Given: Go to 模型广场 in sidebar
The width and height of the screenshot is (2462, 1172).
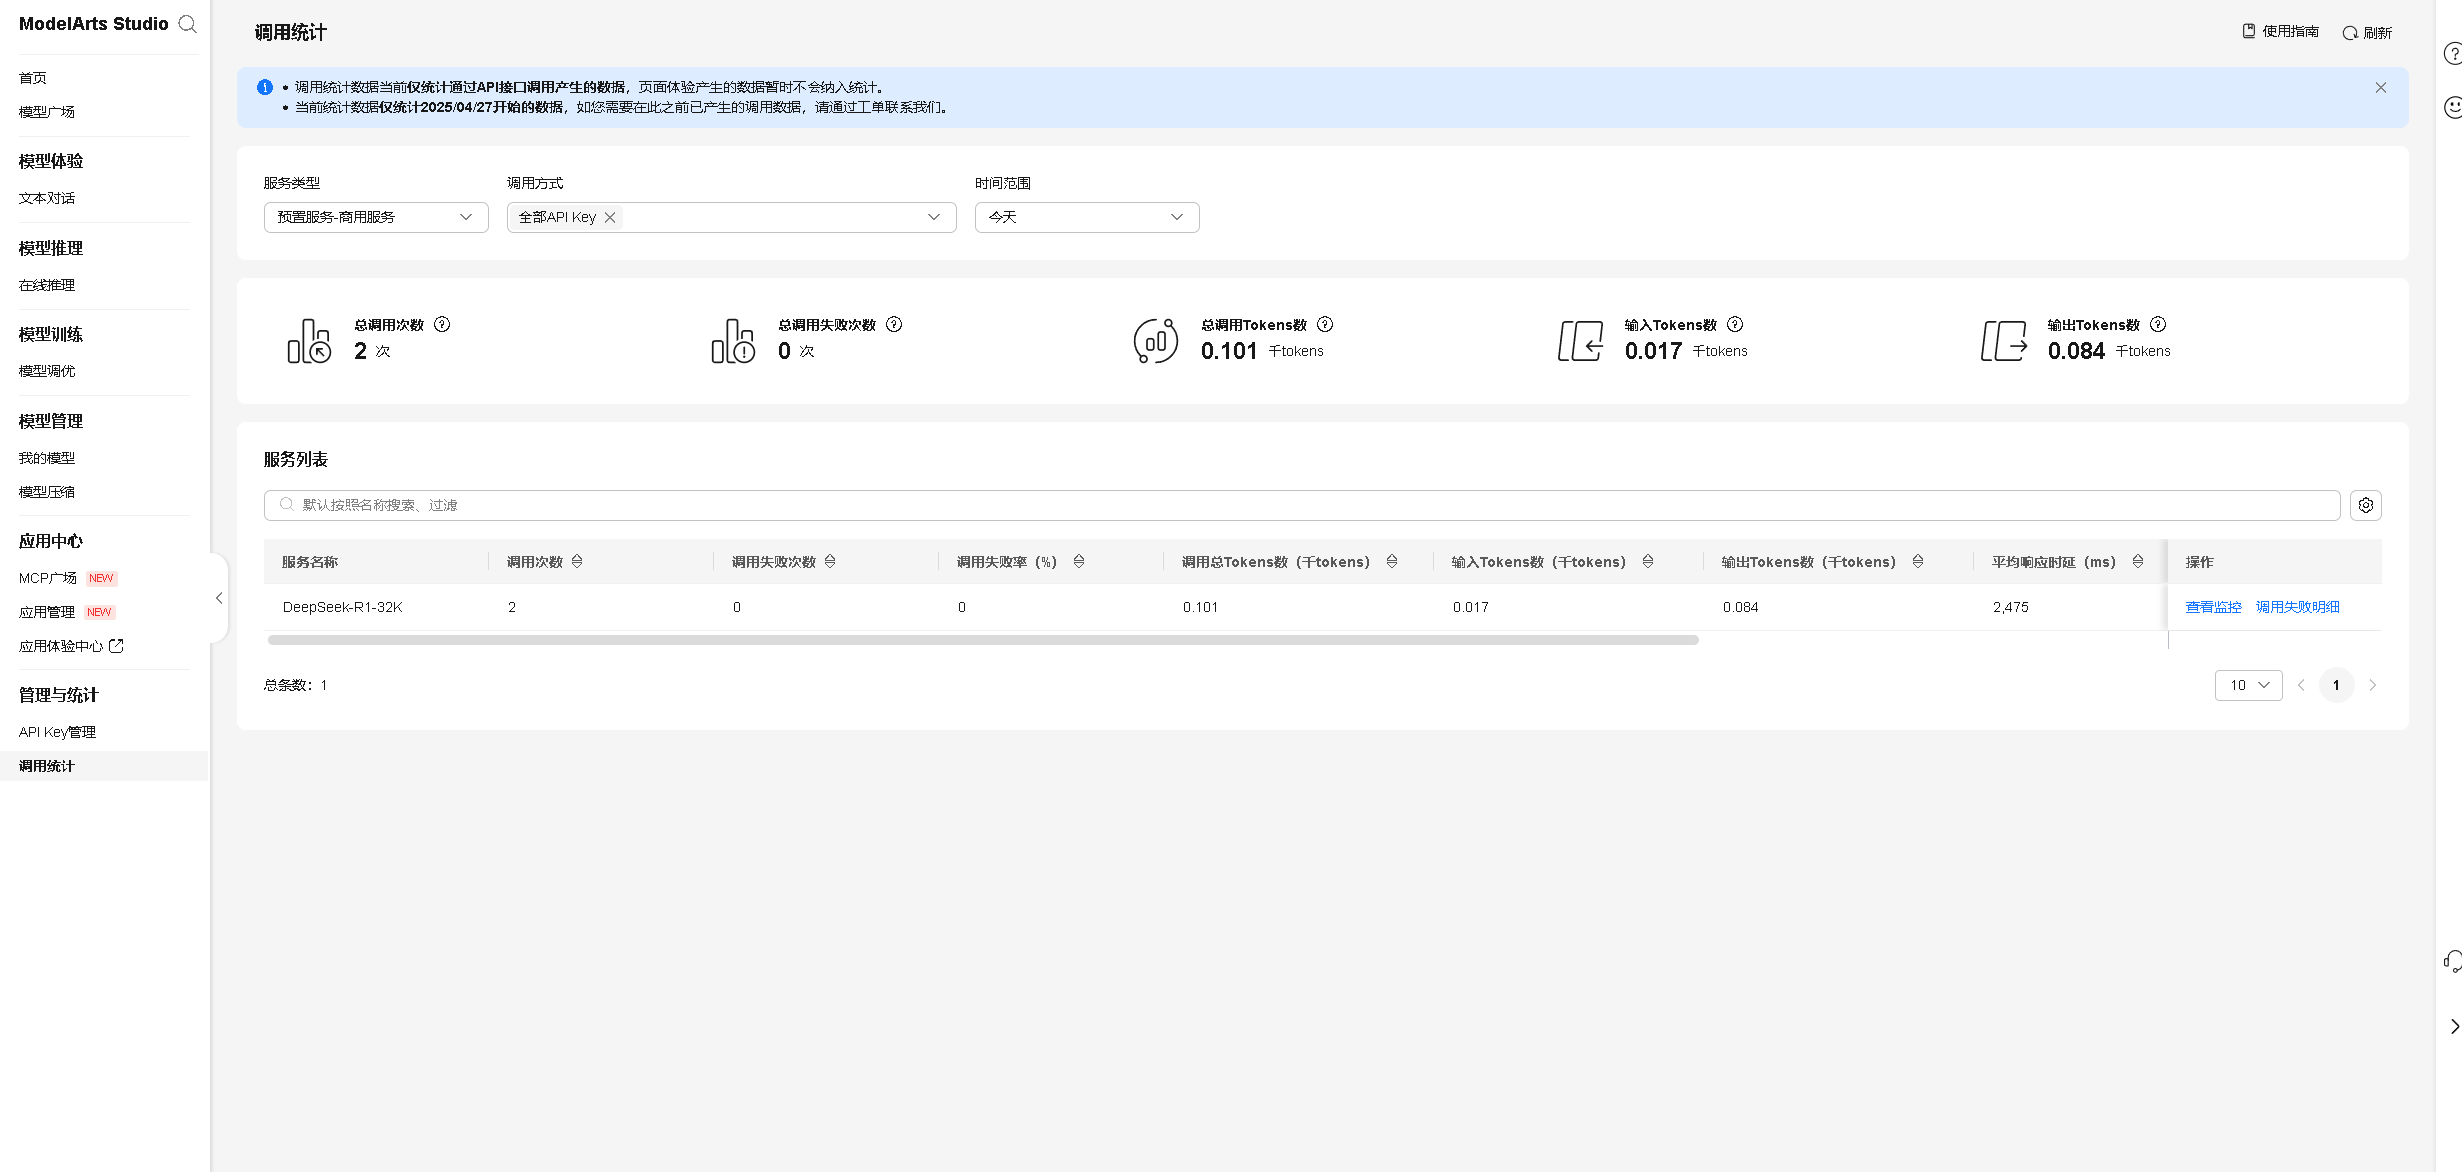Looking at the screenshot, I should pyautogui.click(x=46, y=112).
